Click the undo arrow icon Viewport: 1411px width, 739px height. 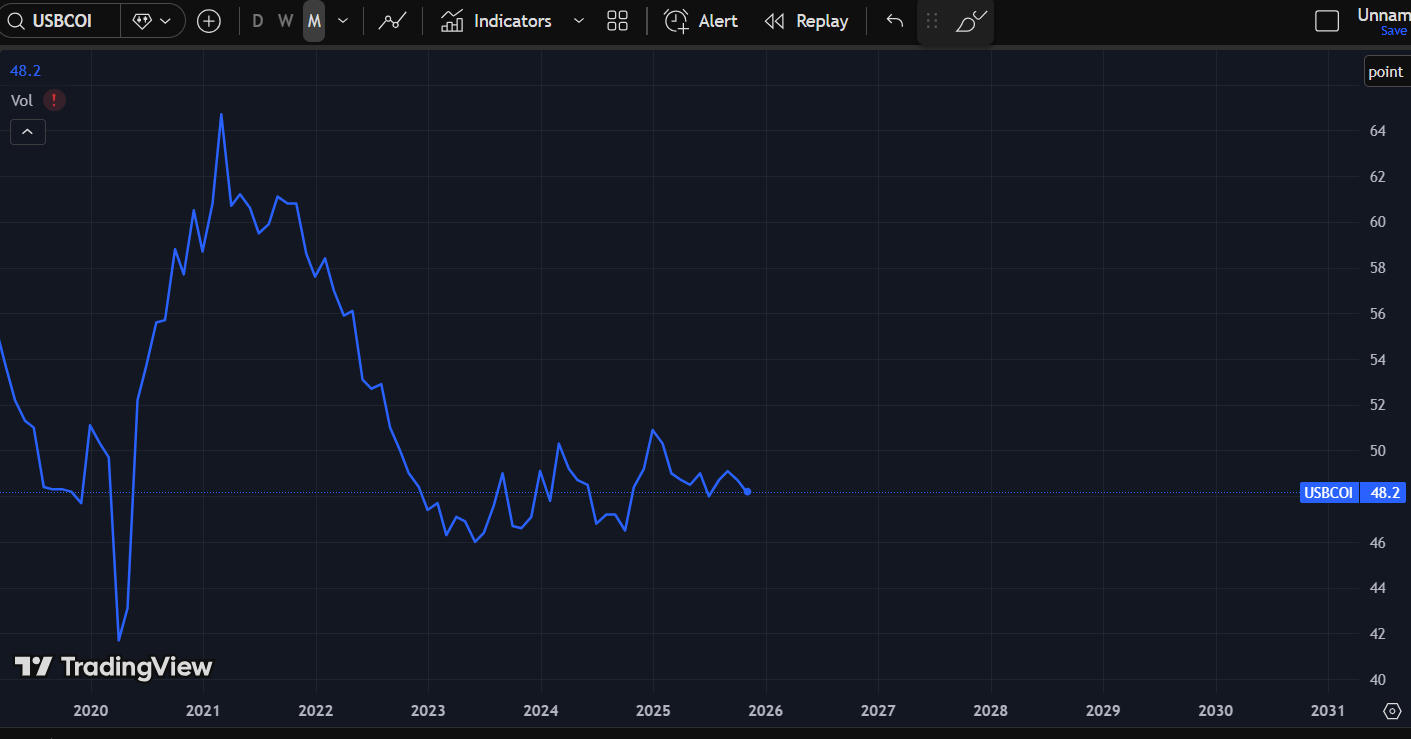click(895, 21)
